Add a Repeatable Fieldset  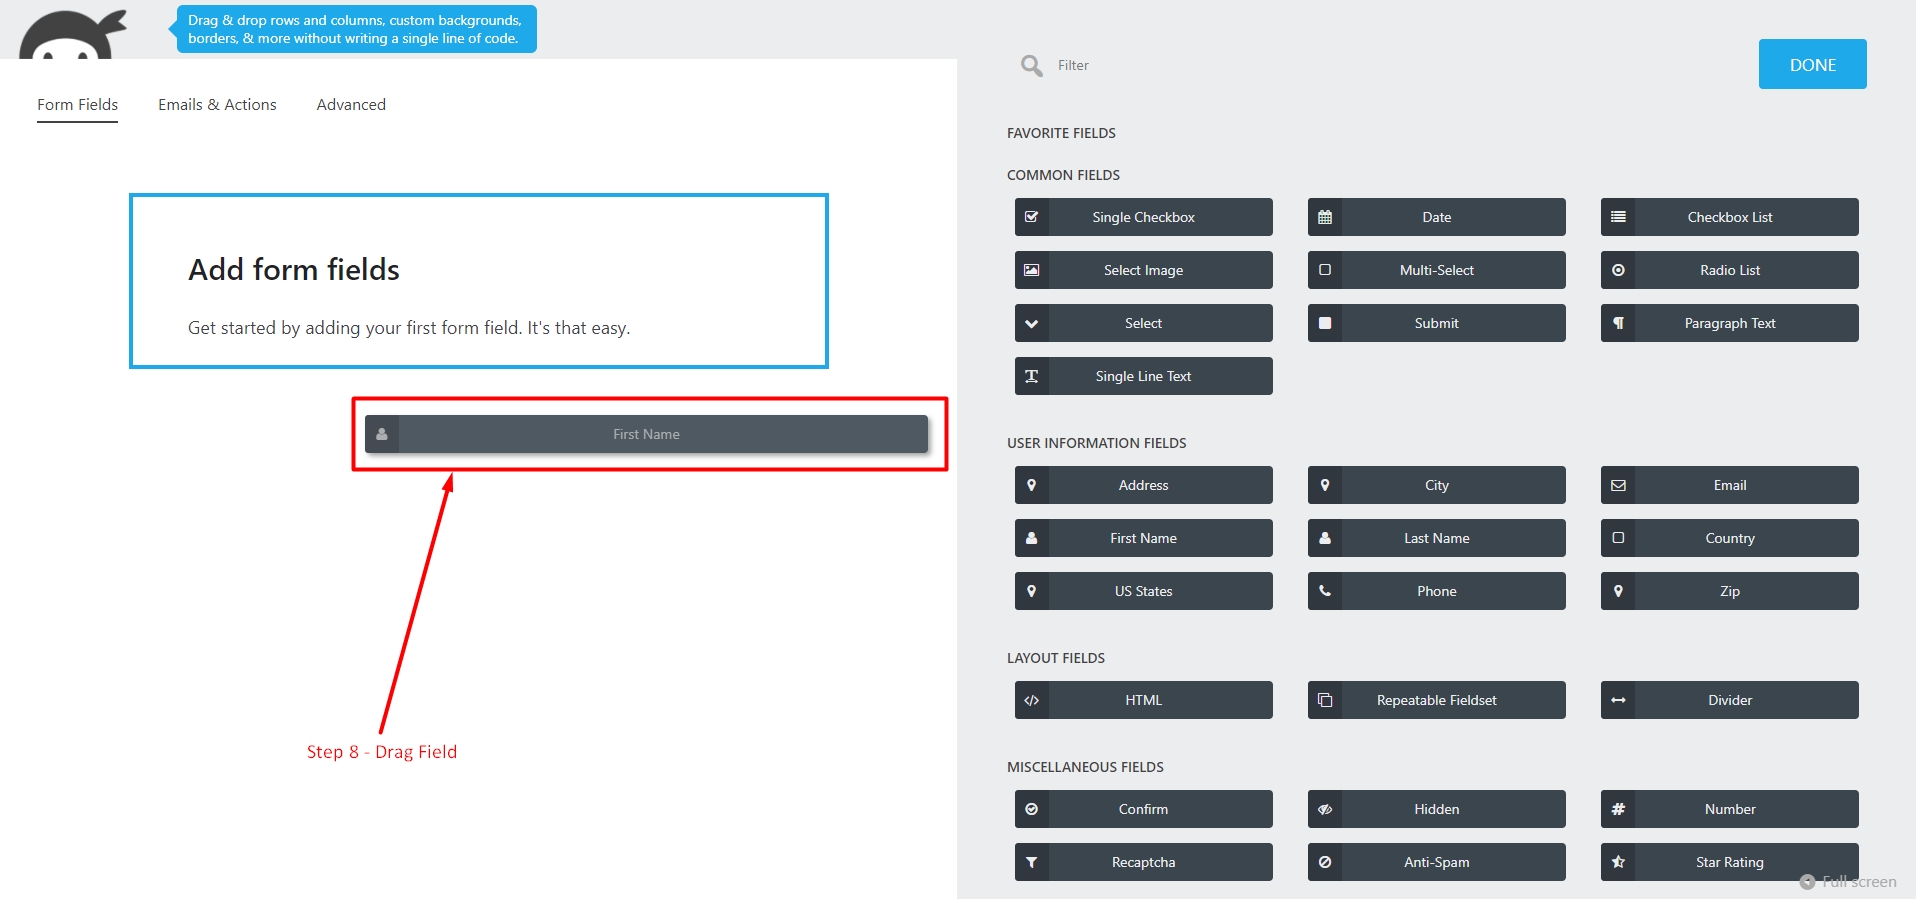click(x=1436, y=700)
